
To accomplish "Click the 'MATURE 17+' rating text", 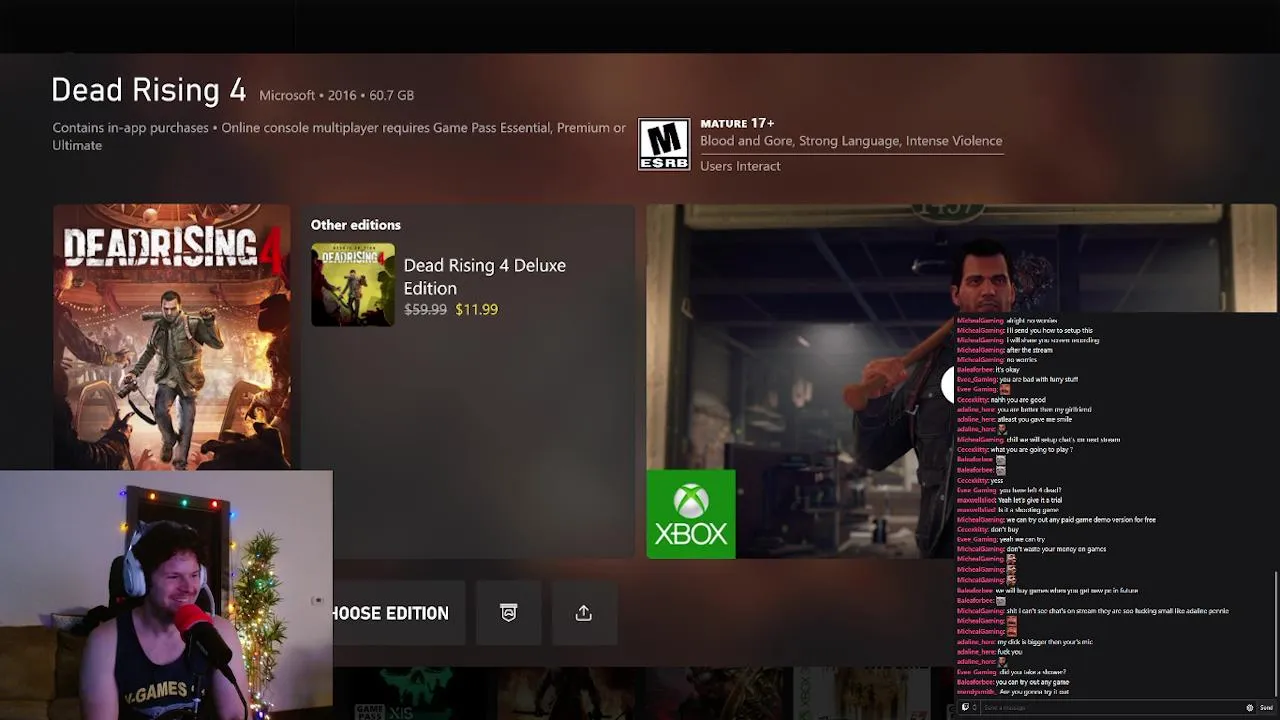I will click(737, 123).
